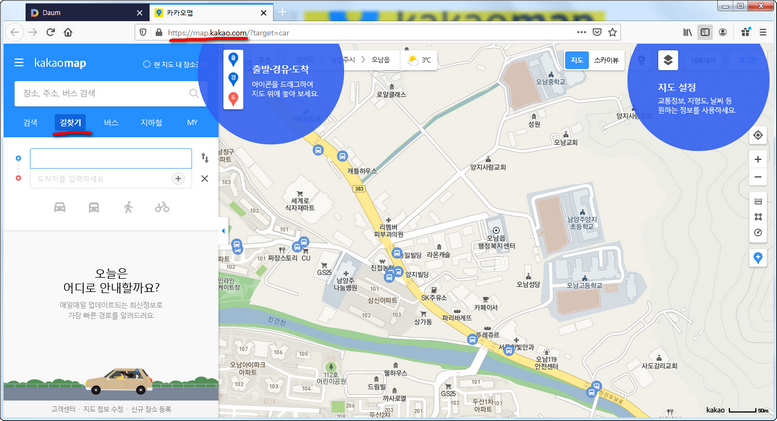Image resolution: width=777 pixels, height=421 pixels.
Task: Click the kakaomap logo
Action: [60, 63]
